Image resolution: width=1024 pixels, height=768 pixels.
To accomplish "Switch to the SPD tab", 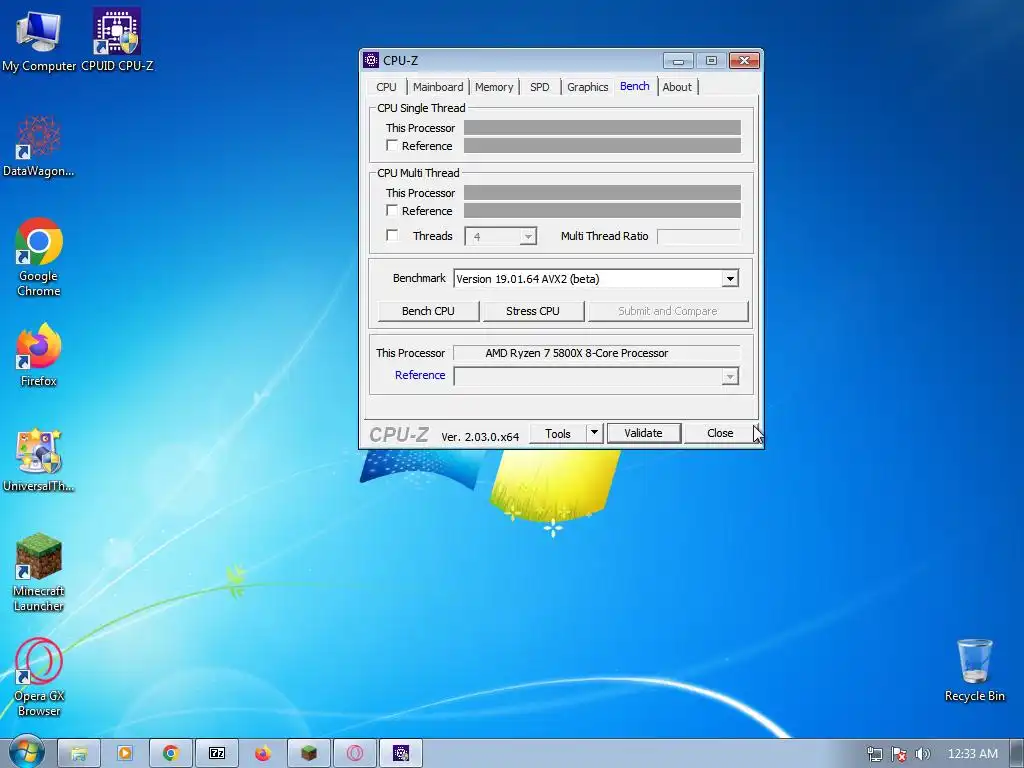I will (539, 87).
